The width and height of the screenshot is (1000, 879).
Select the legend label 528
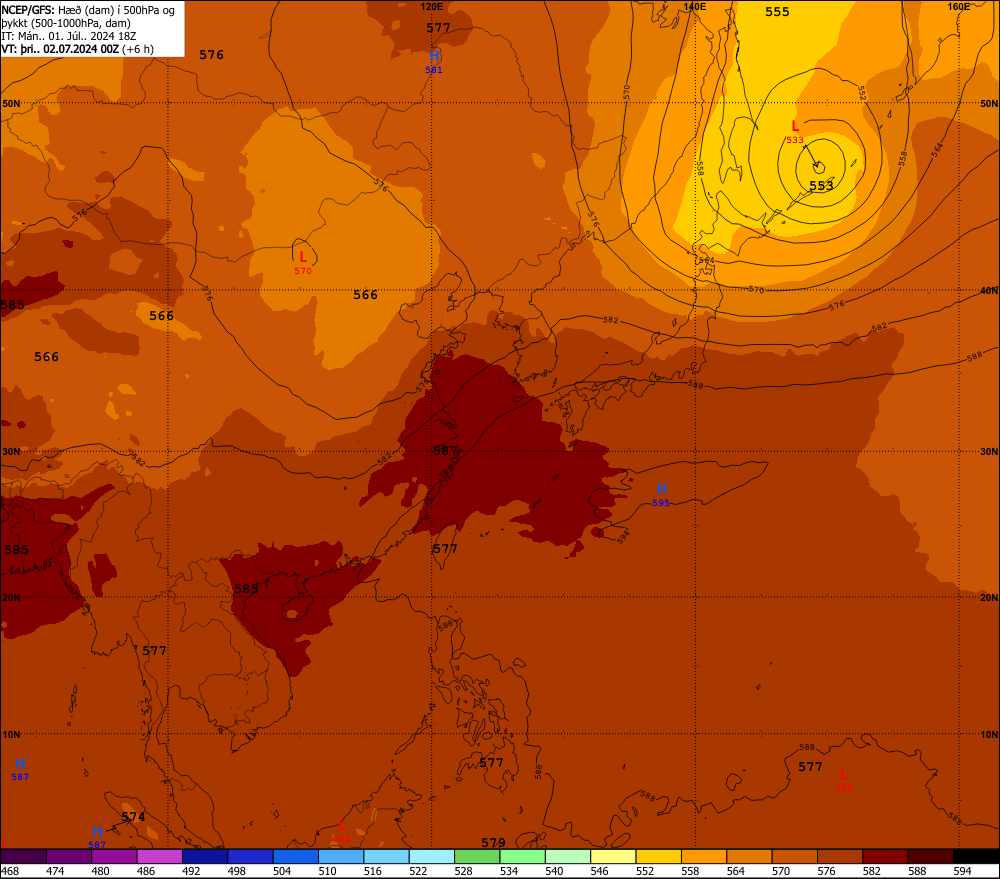[x=464, y=871]
